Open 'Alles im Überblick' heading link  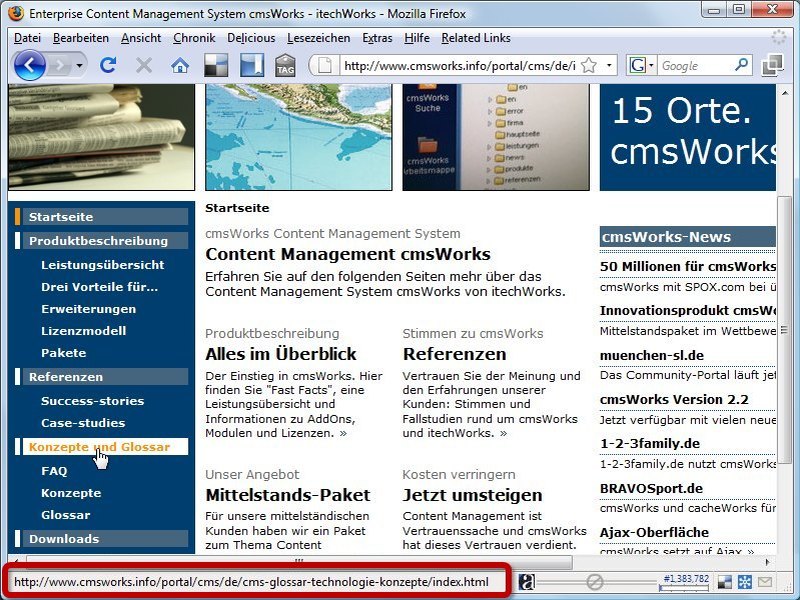[281, 354]
